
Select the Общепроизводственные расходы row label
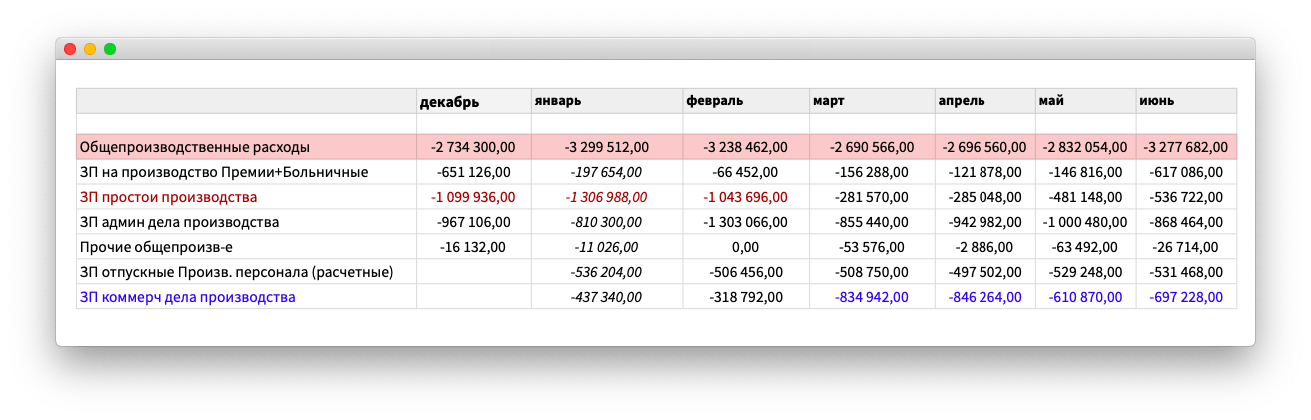(194, 147)
